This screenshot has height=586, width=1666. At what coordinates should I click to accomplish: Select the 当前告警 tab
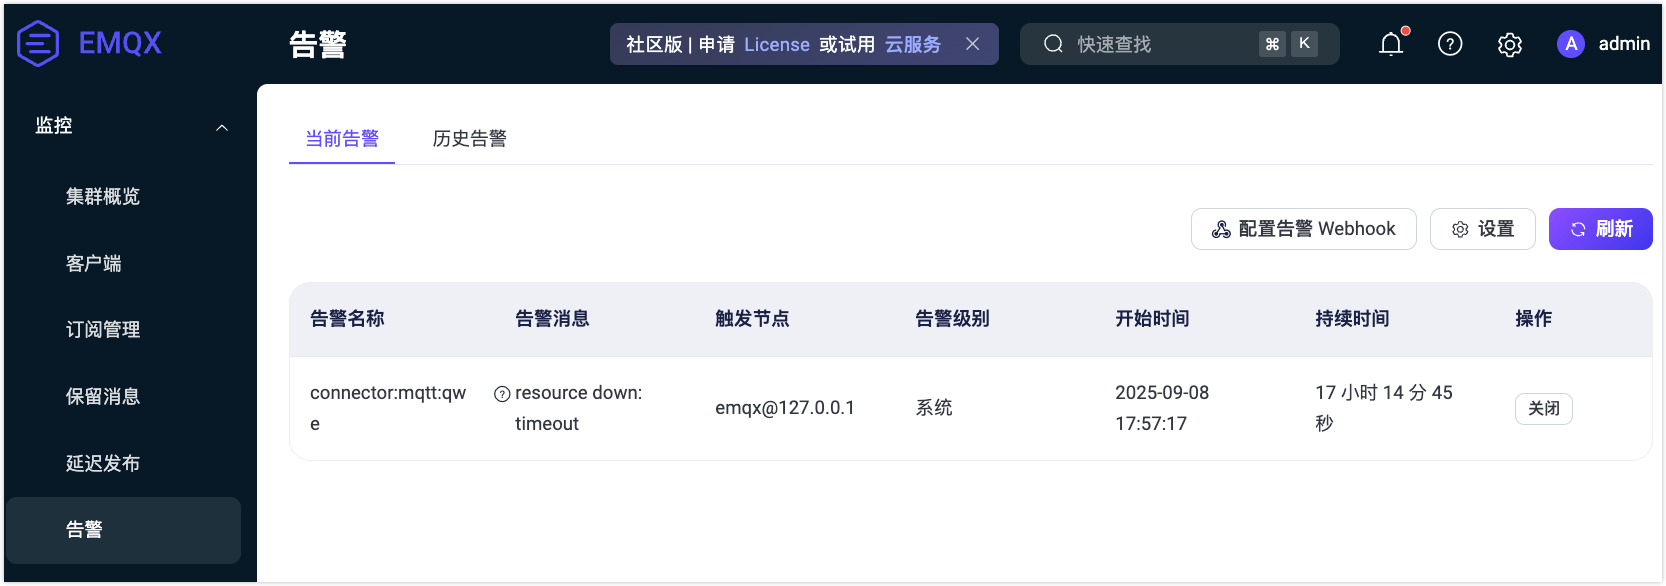click(x=342, y=138)
